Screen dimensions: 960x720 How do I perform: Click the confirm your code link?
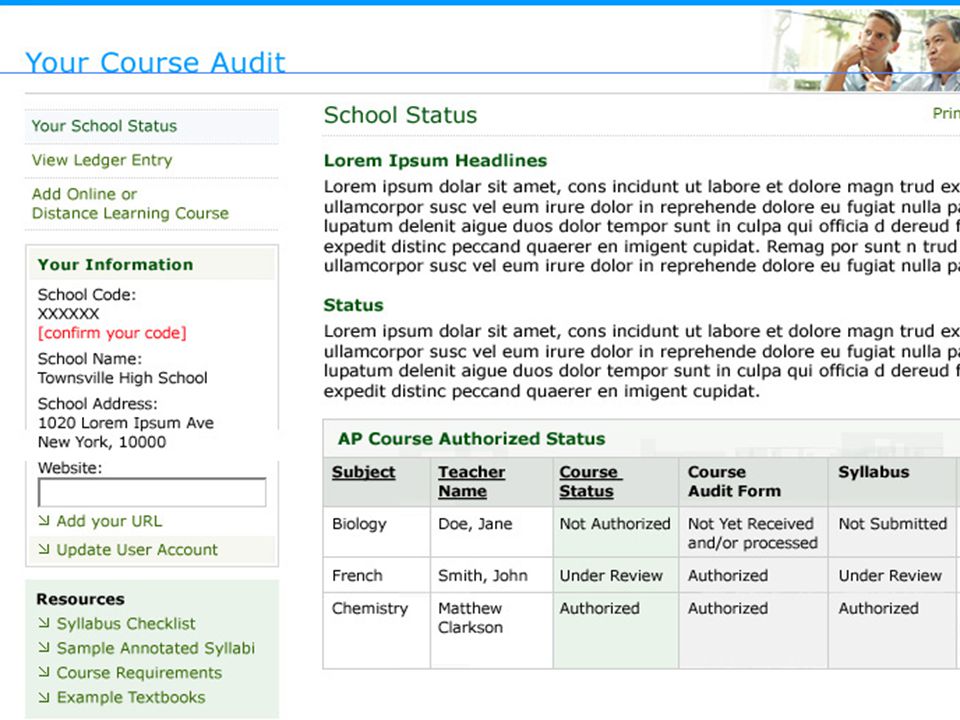tap(112, 333)
